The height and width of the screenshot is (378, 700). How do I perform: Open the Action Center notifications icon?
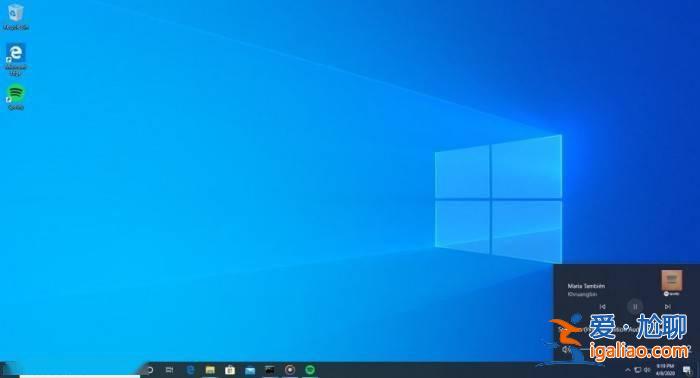[687, 370]
